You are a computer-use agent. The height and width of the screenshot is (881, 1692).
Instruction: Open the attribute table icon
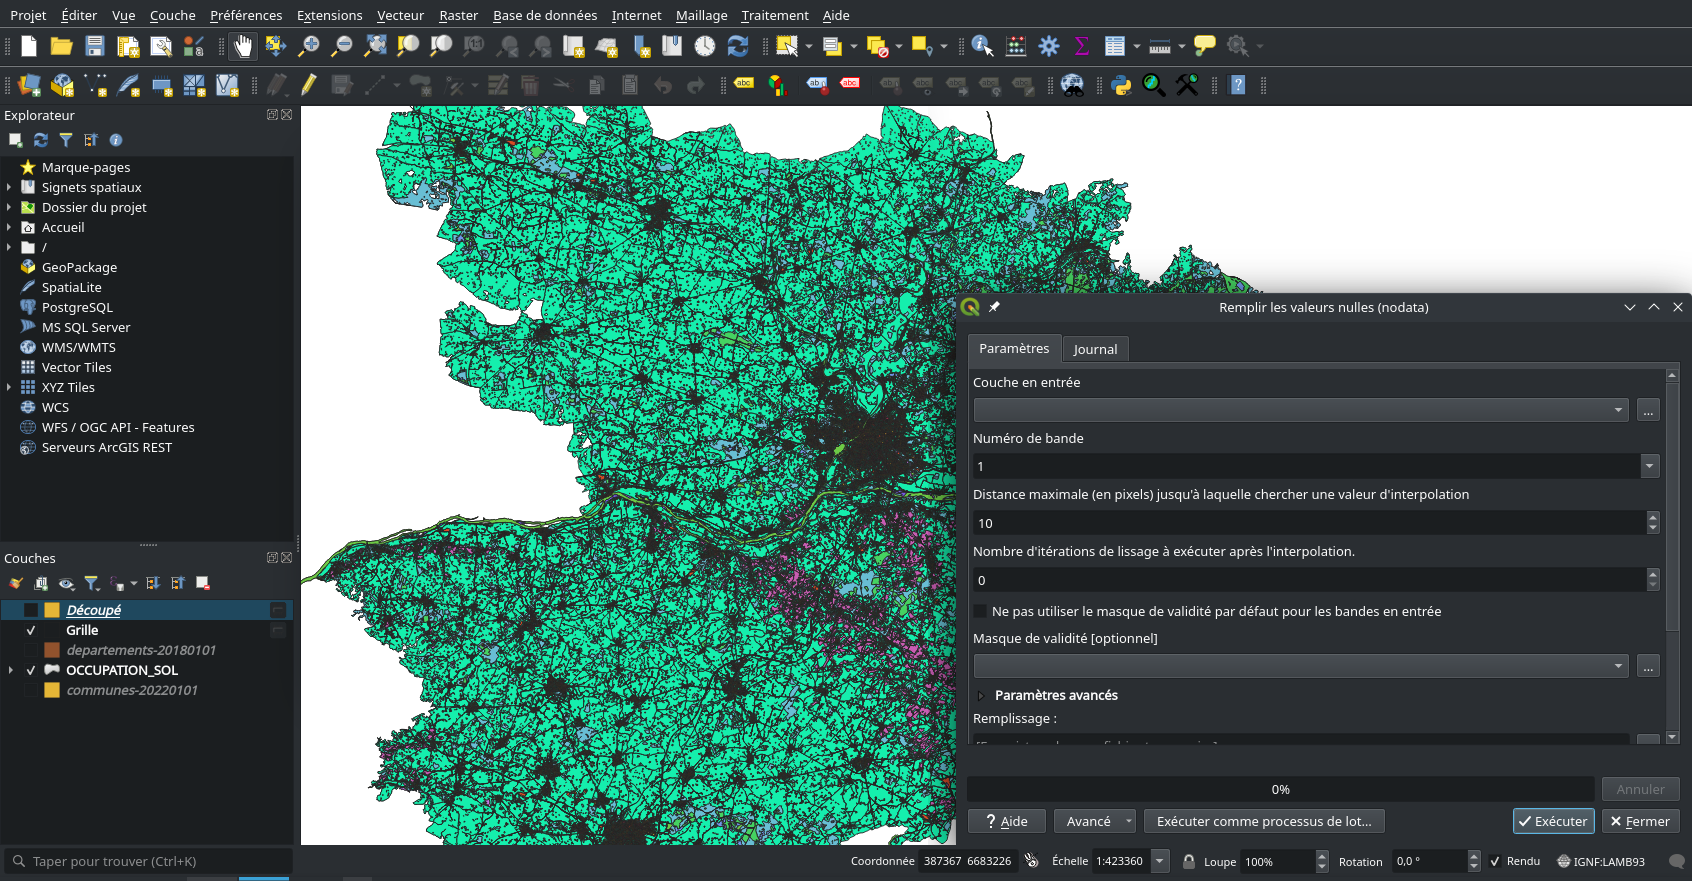(x=1114, y=46)
